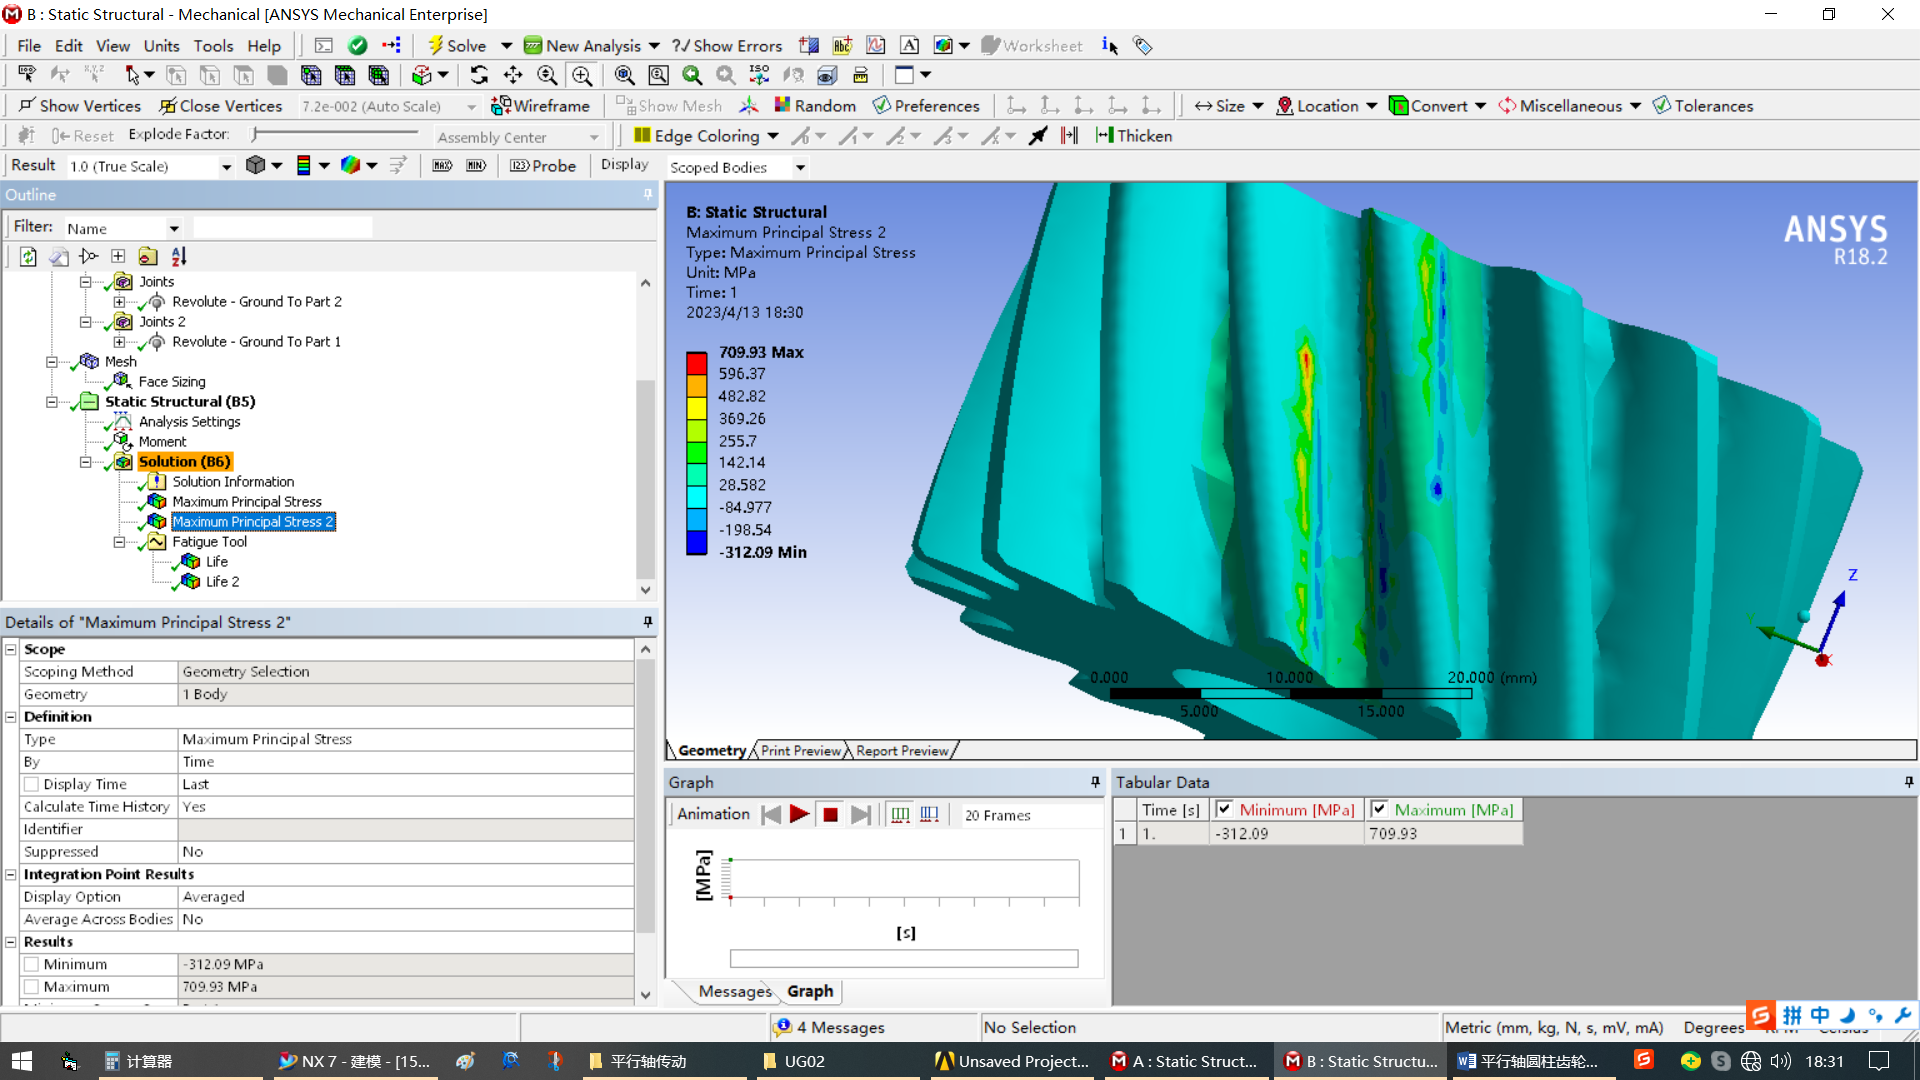Click the Refresh icon in the Outline toolbar
Screen dimensions: 1920x1080
(28, 257)
